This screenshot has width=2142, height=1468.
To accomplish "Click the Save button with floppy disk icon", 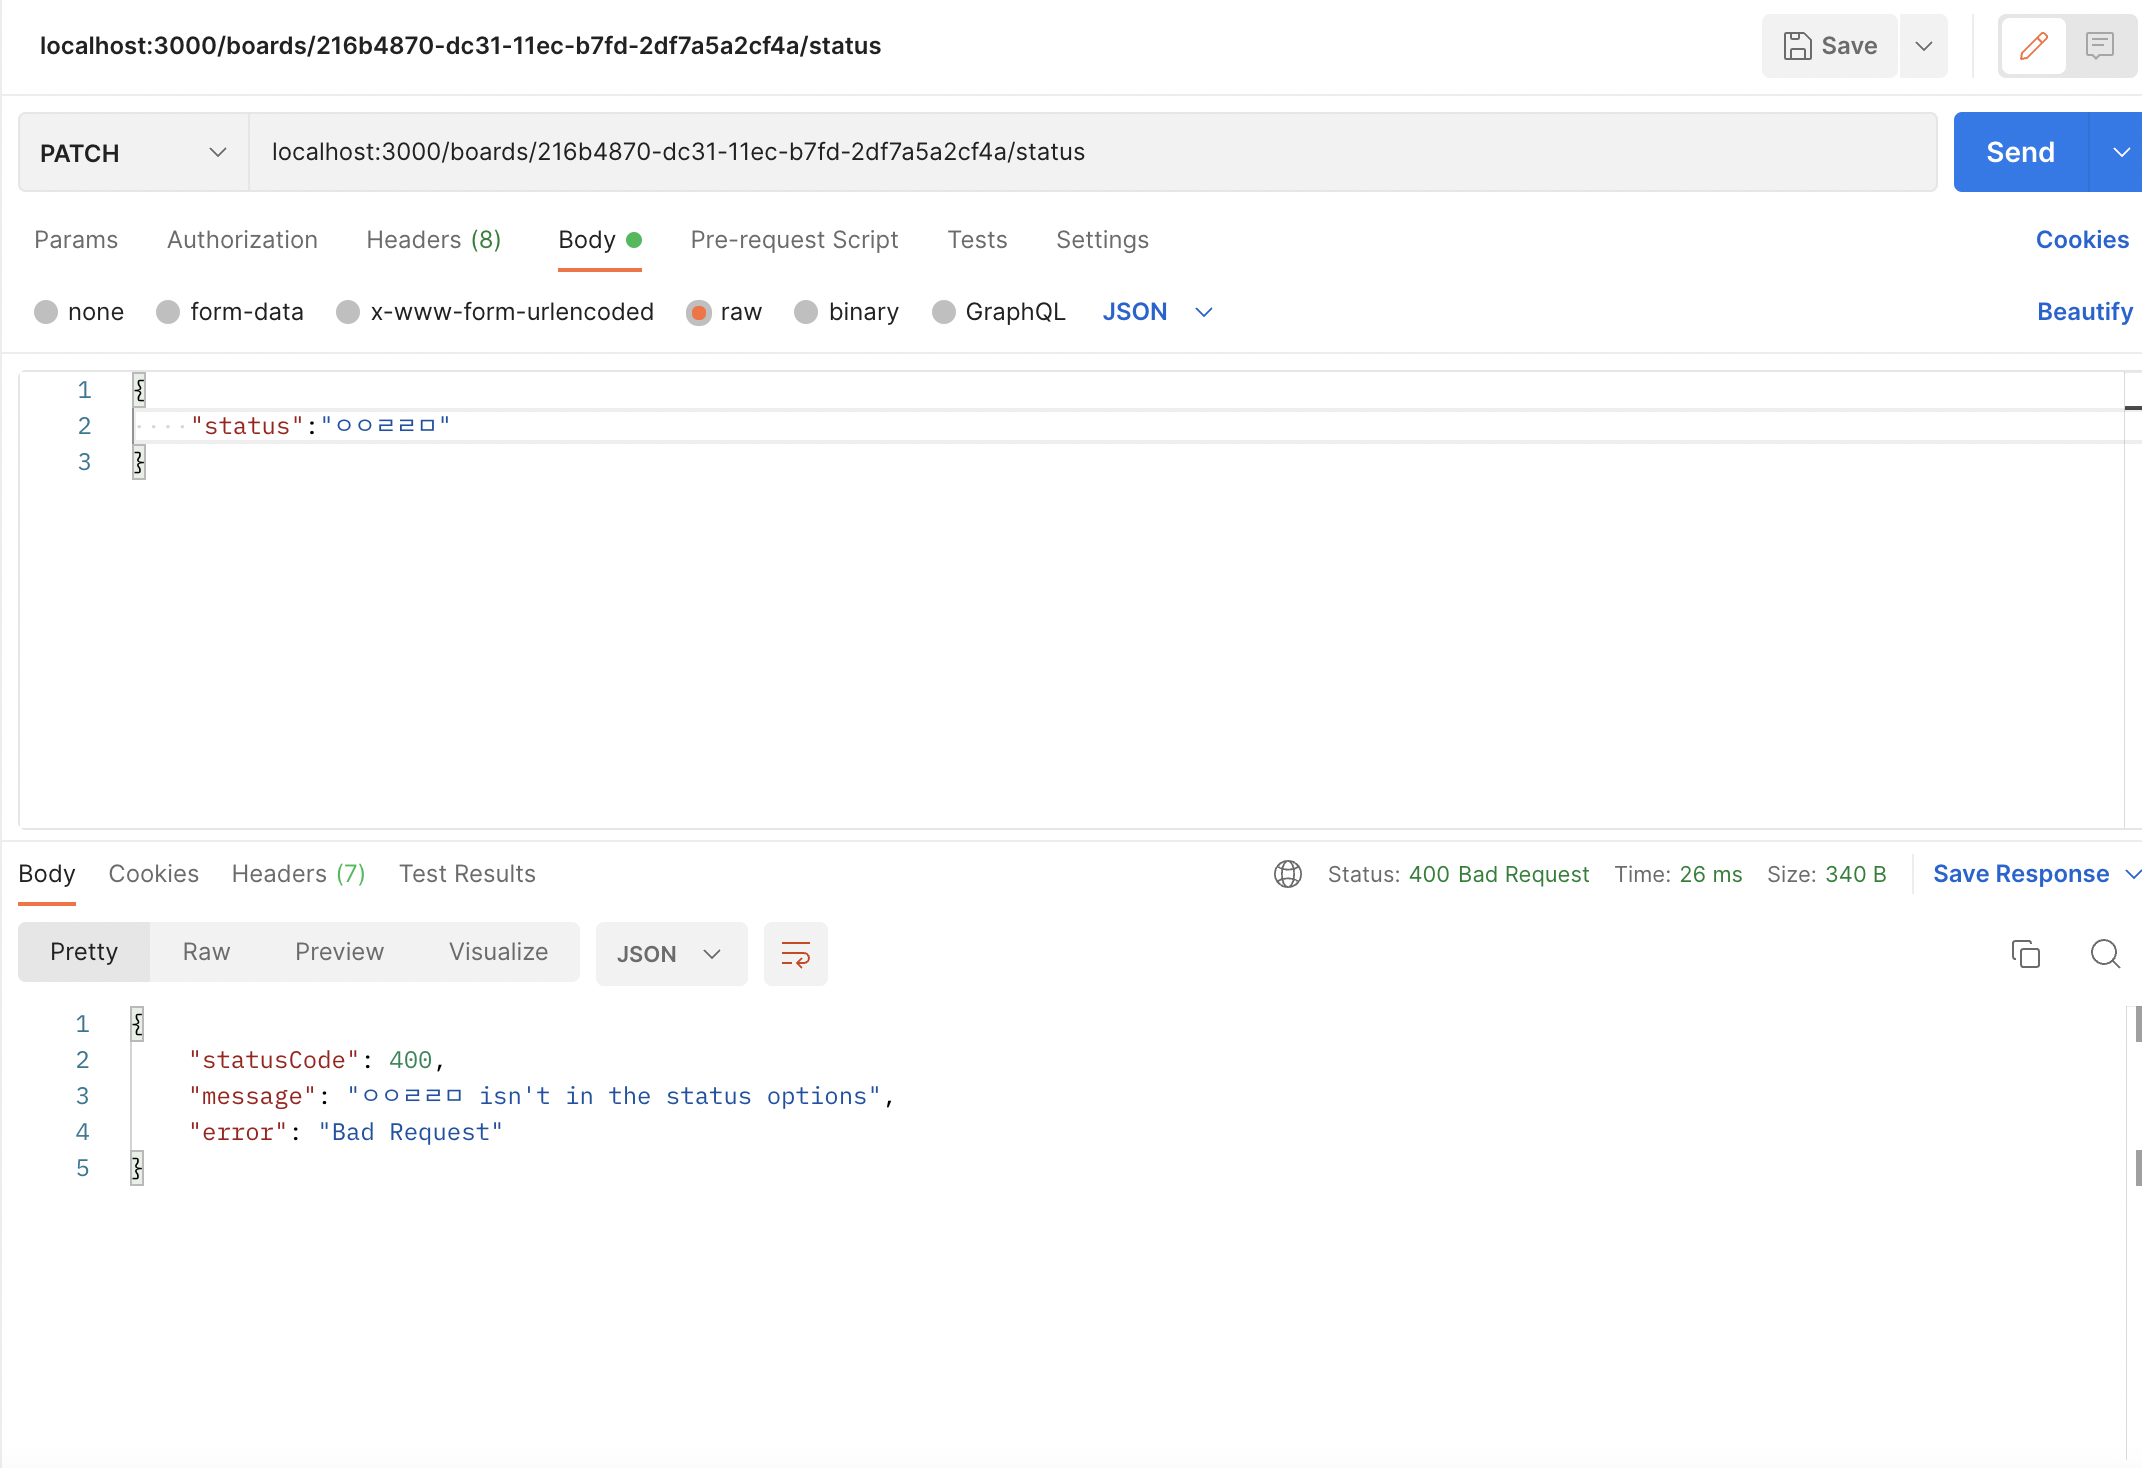I will pyautogui.click(x=1830, y=46).
